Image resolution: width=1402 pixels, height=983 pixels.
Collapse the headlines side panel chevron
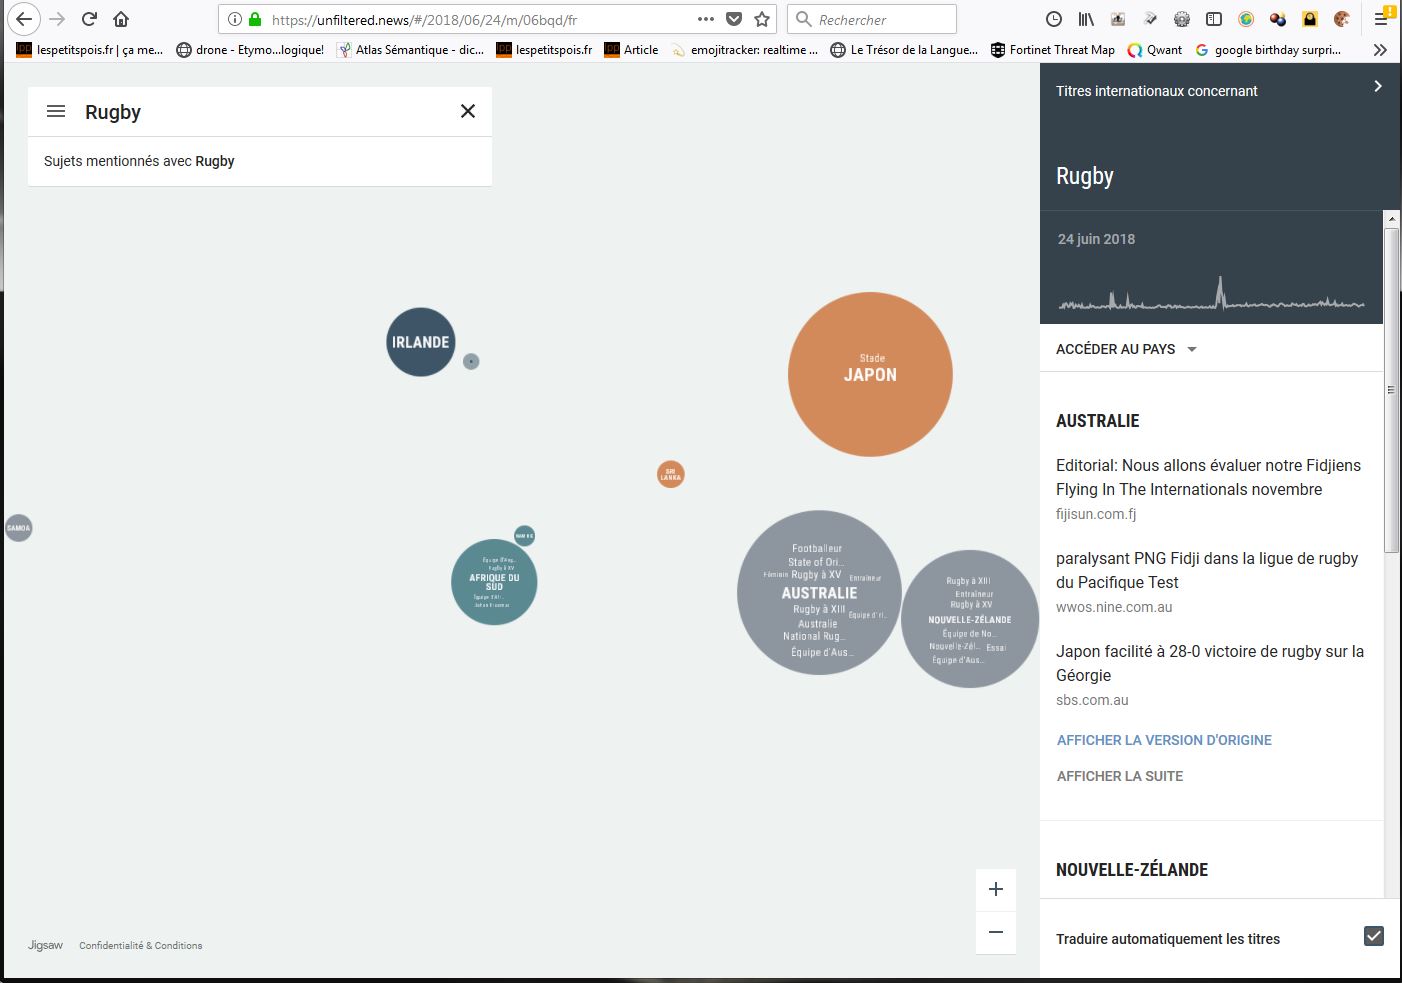pos(1377,87)
